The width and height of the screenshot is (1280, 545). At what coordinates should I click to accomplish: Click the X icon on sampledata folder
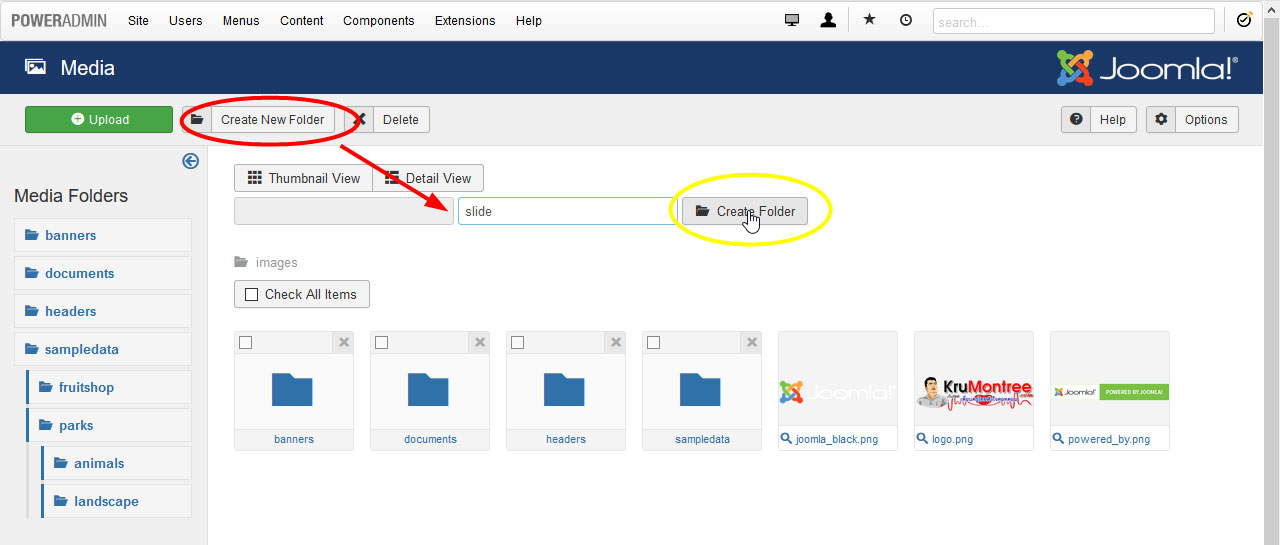point(752,343)
